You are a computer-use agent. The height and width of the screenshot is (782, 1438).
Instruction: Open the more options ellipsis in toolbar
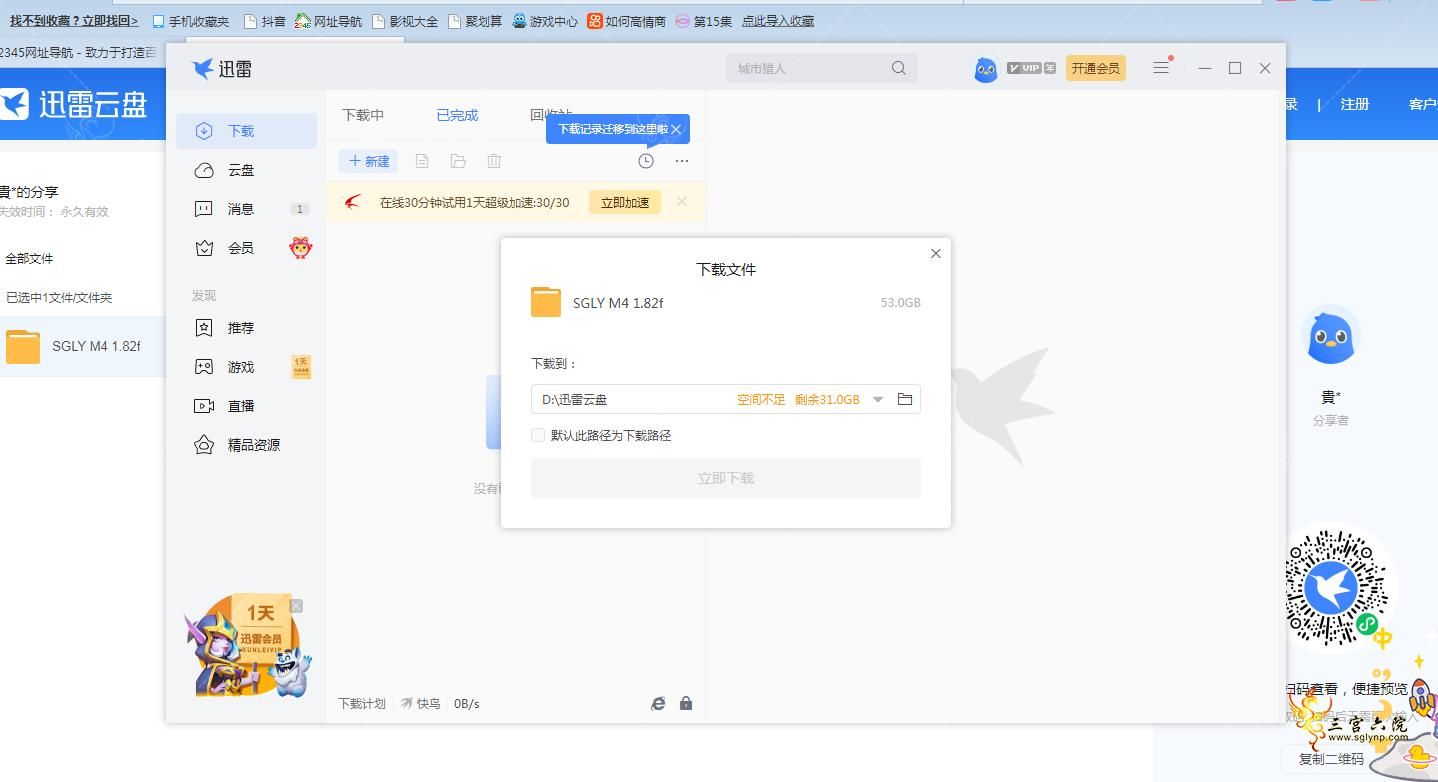tap(682, 161)
